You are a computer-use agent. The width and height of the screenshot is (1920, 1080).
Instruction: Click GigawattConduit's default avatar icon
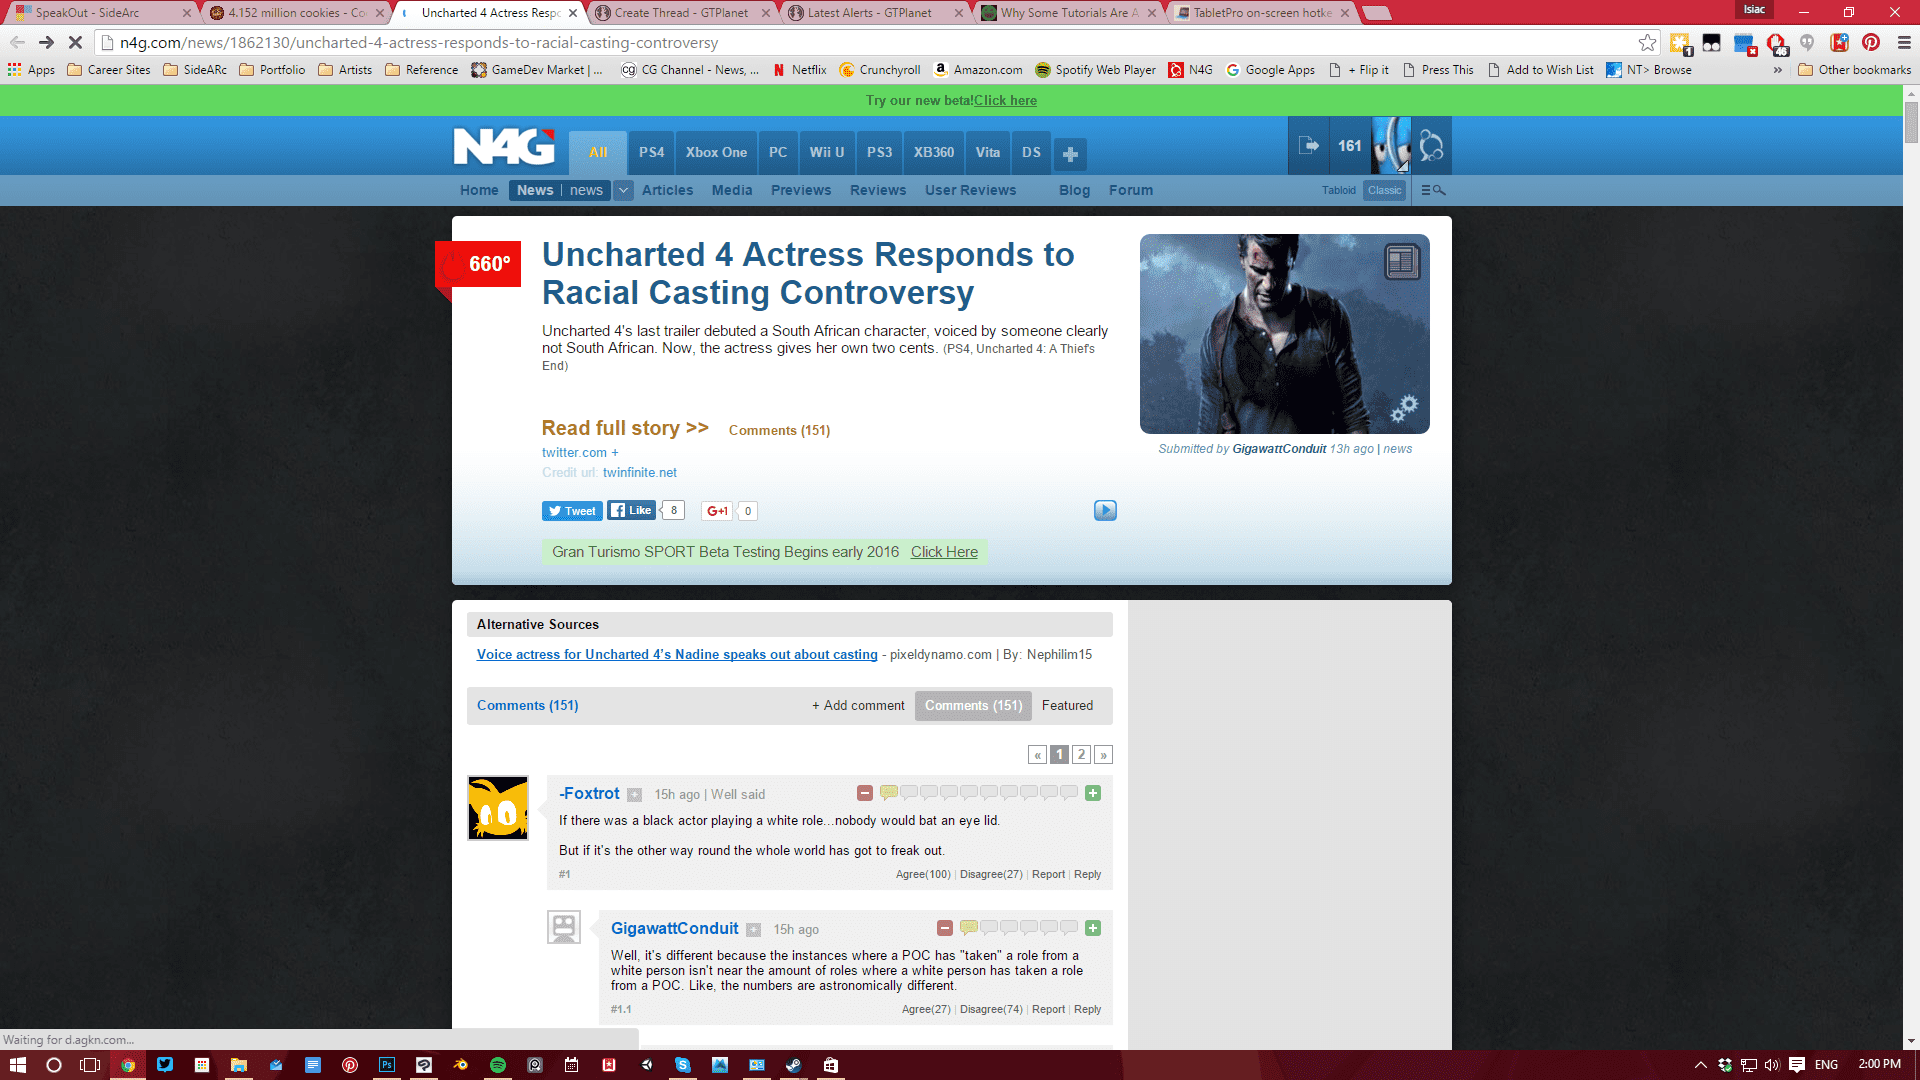click(564, 927)
